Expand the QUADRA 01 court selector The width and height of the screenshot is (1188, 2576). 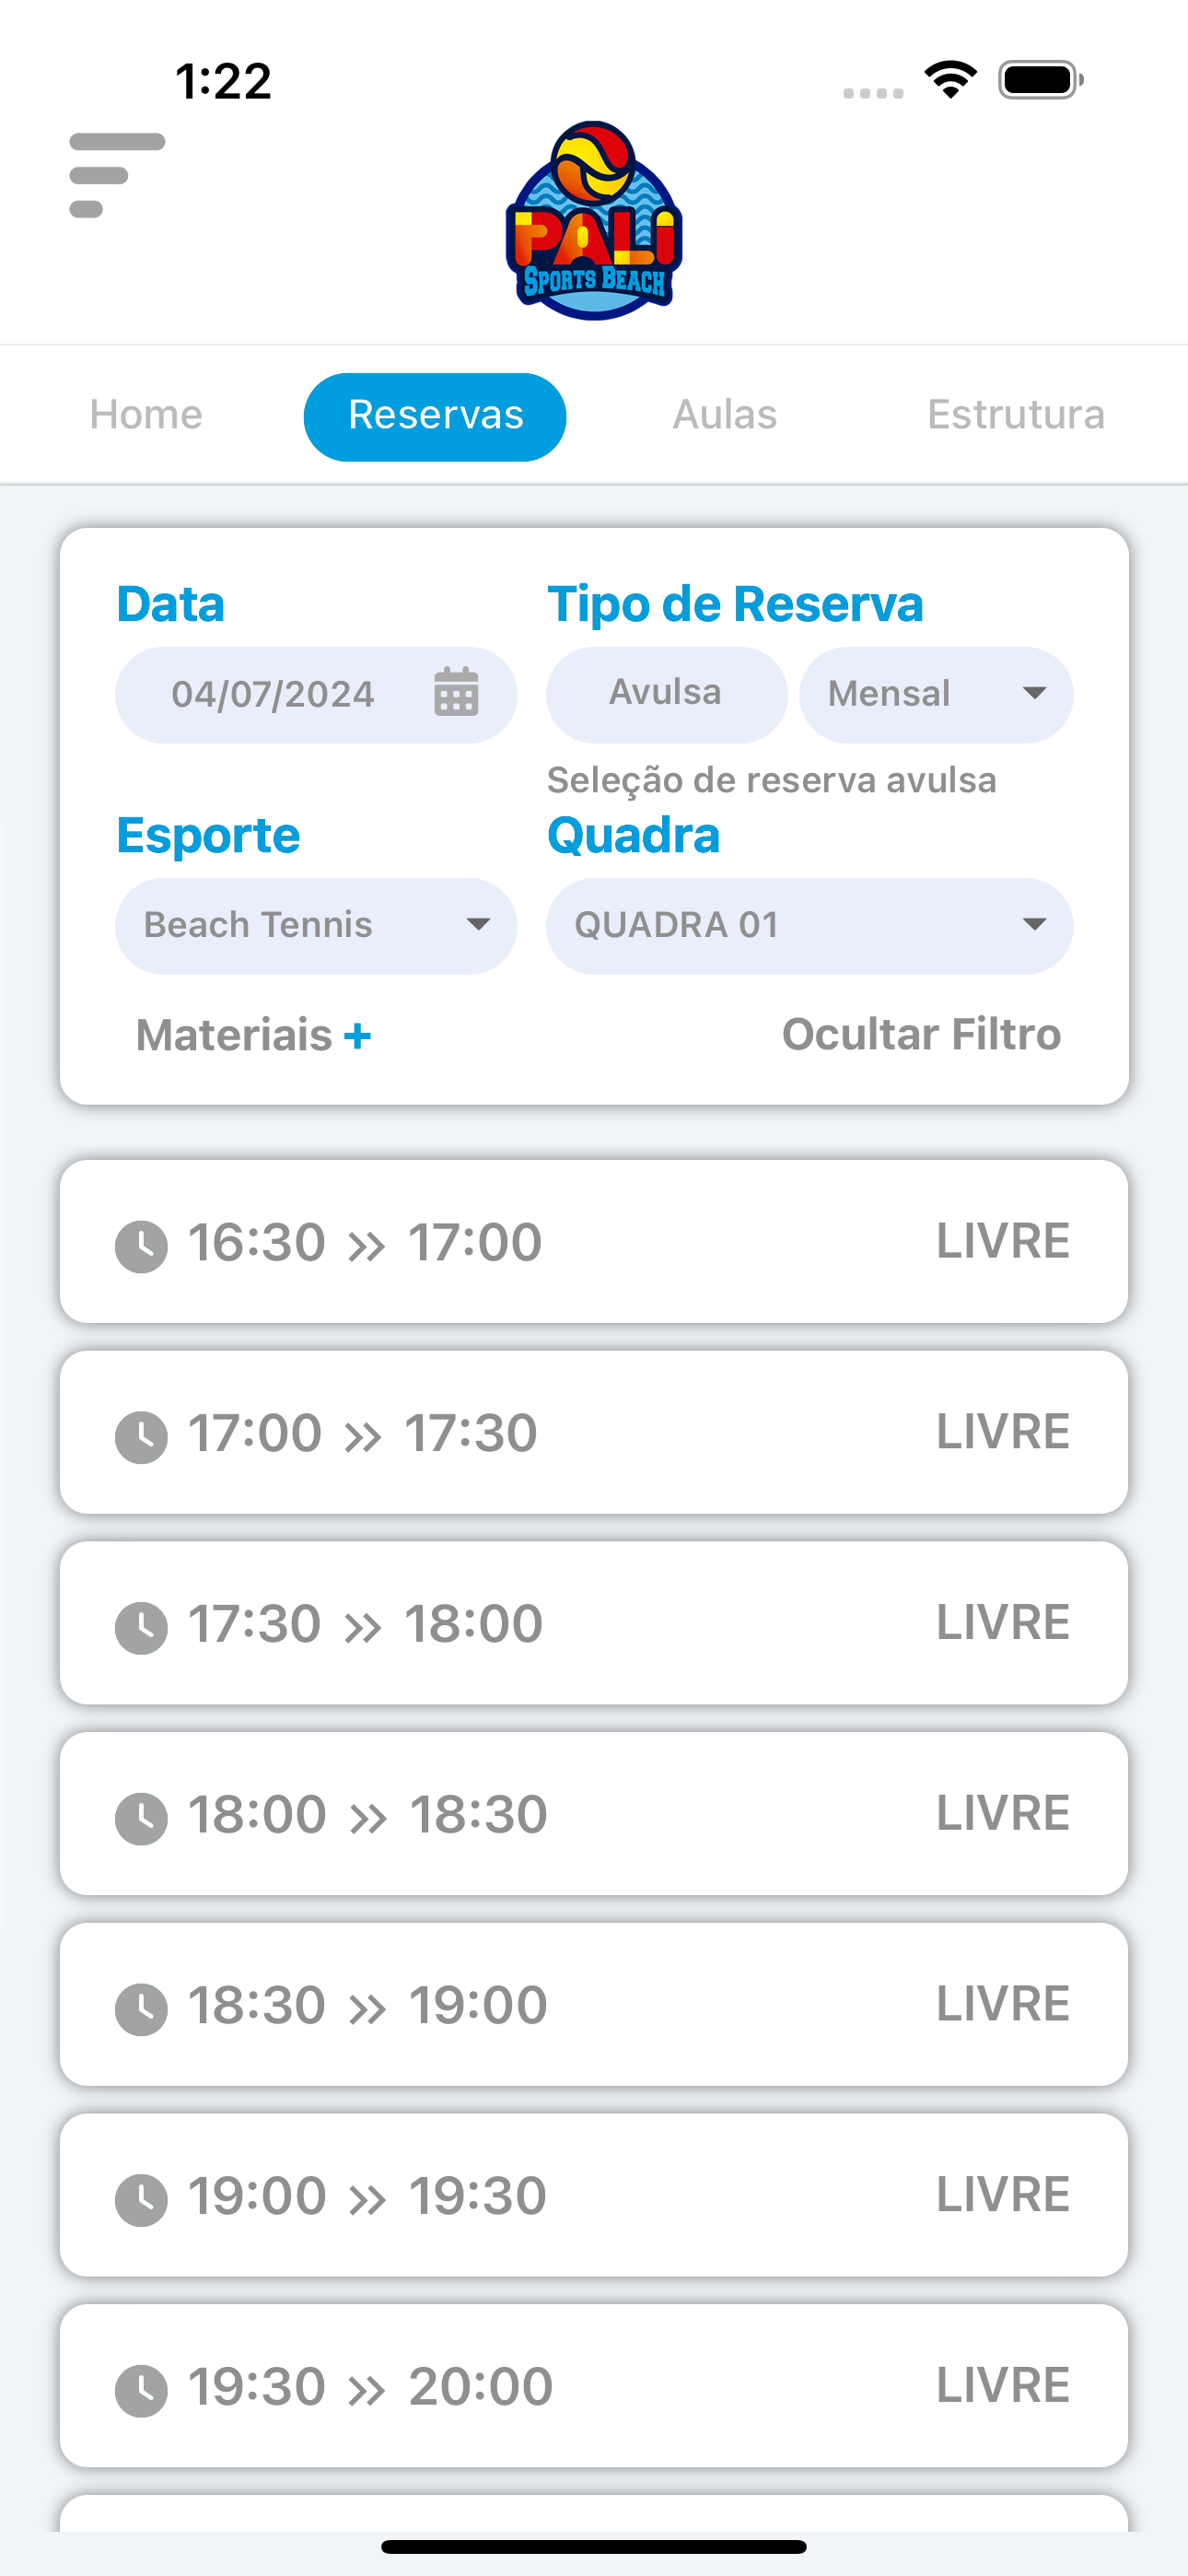coord(810,926)
